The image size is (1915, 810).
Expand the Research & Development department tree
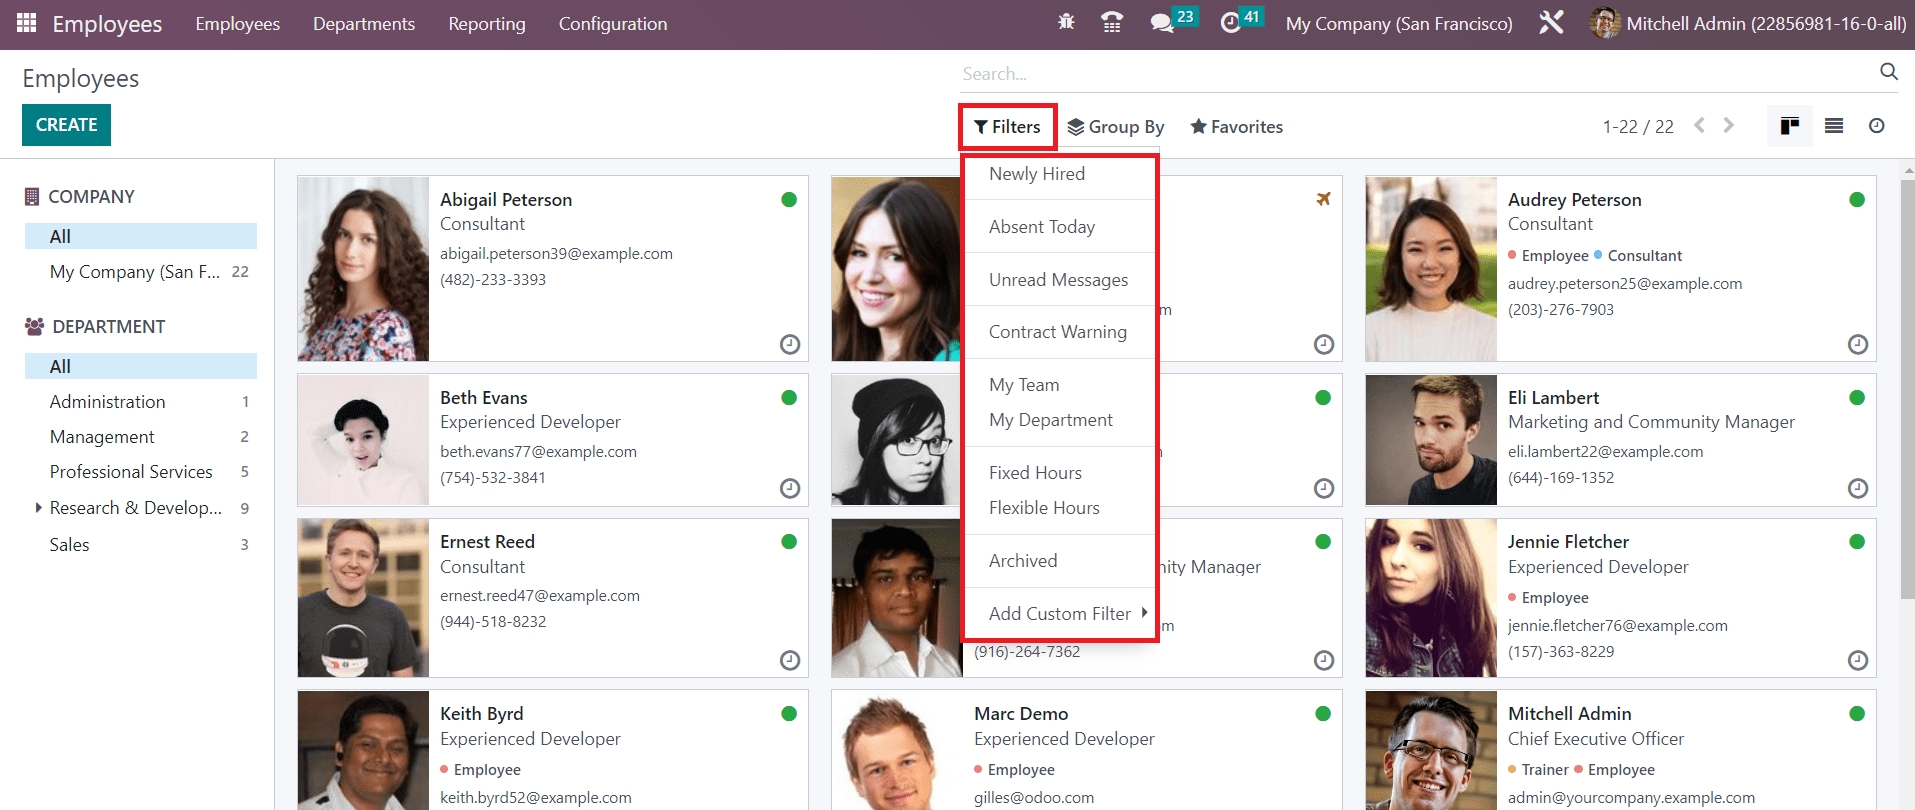point(38,508)
